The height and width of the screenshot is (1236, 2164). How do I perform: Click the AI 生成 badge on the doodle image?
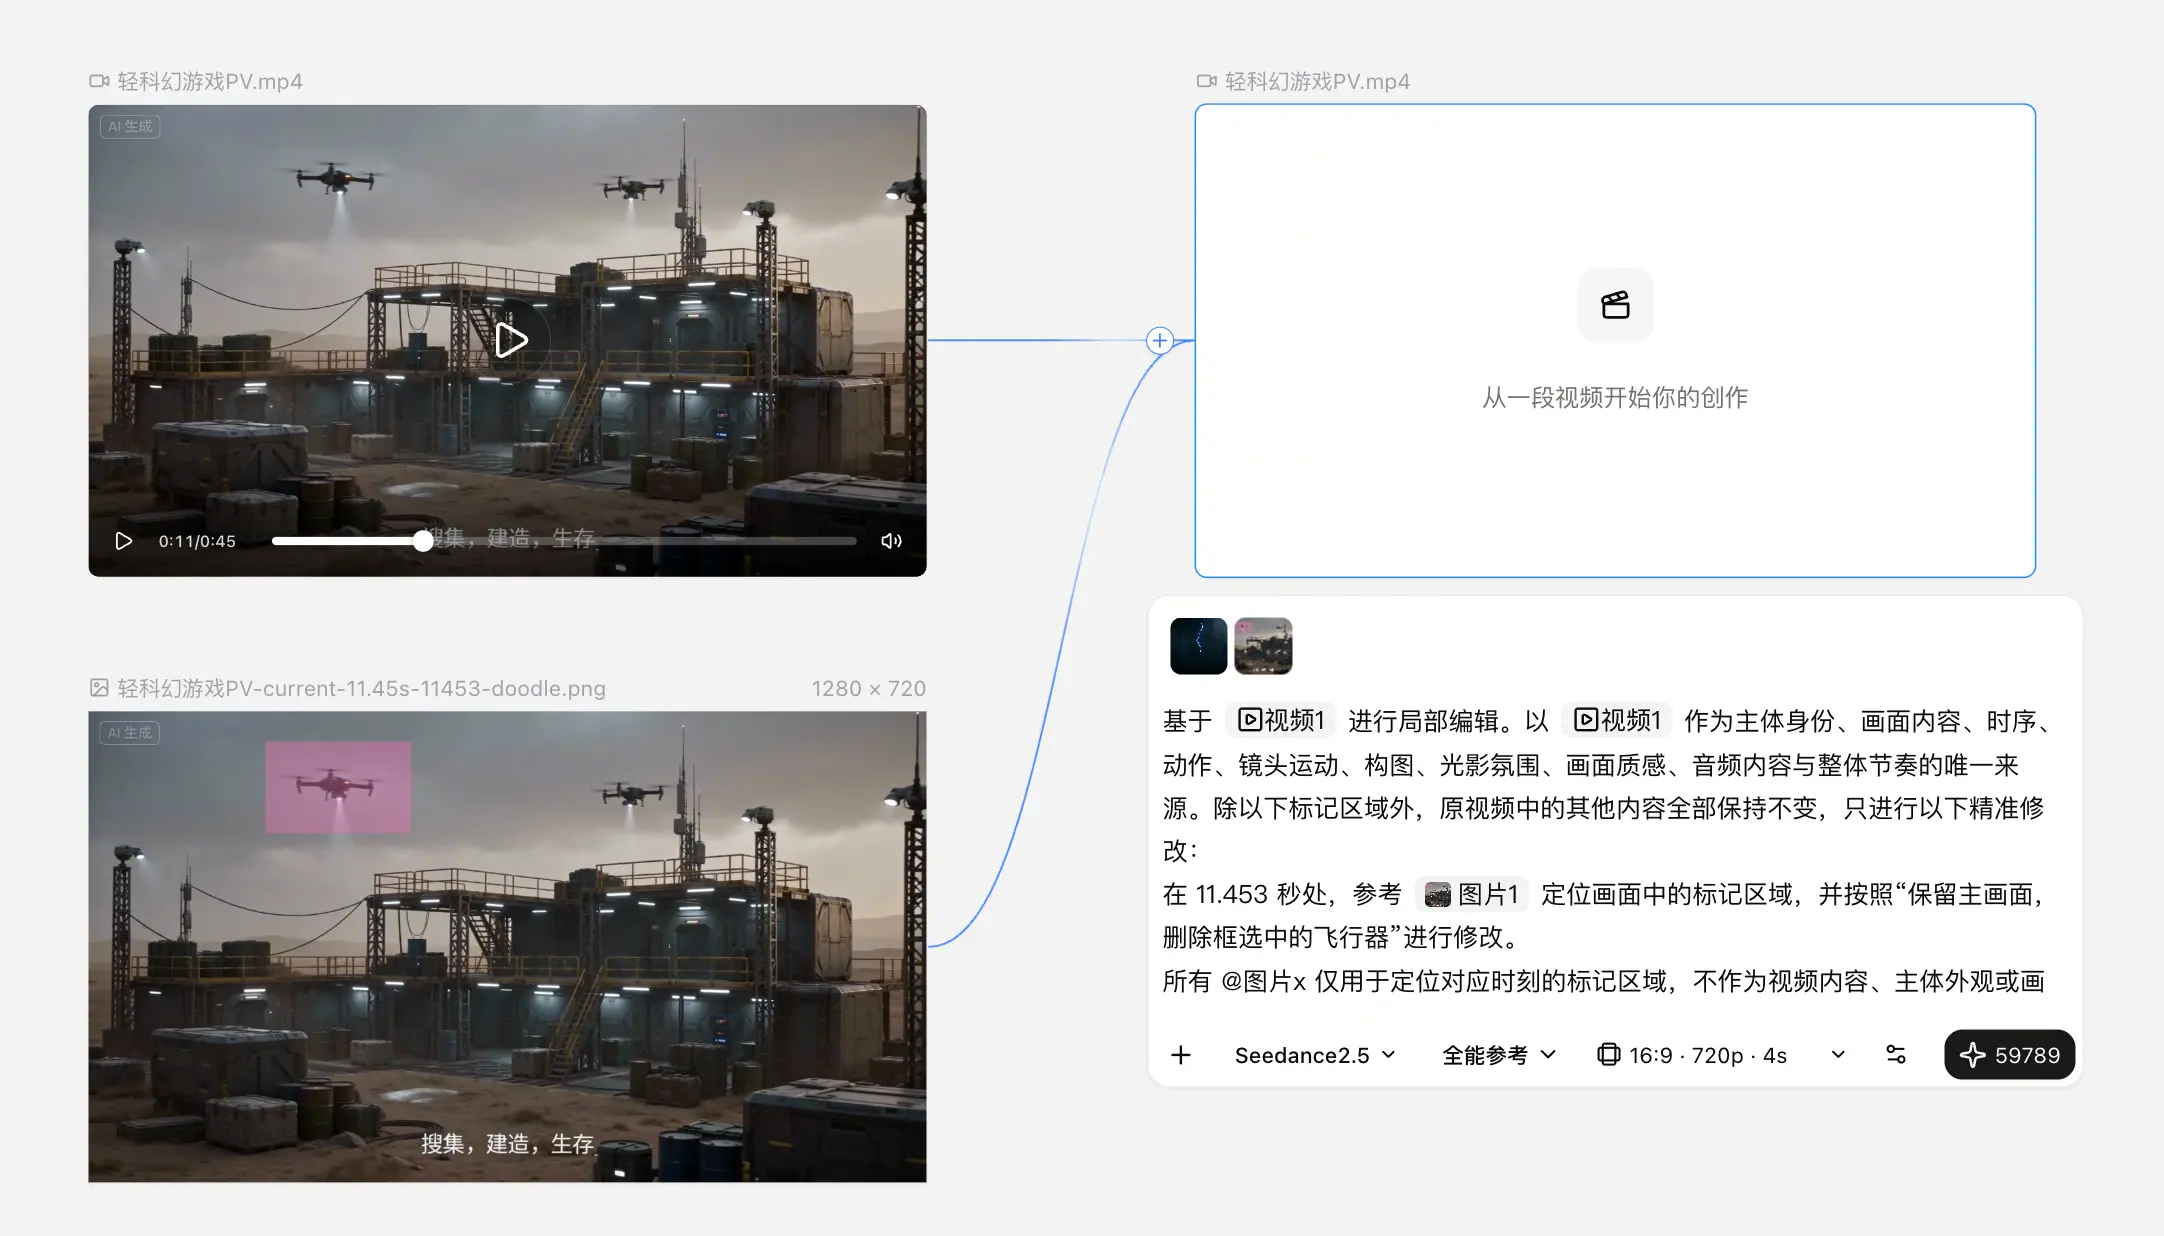[x=130, y=733]
